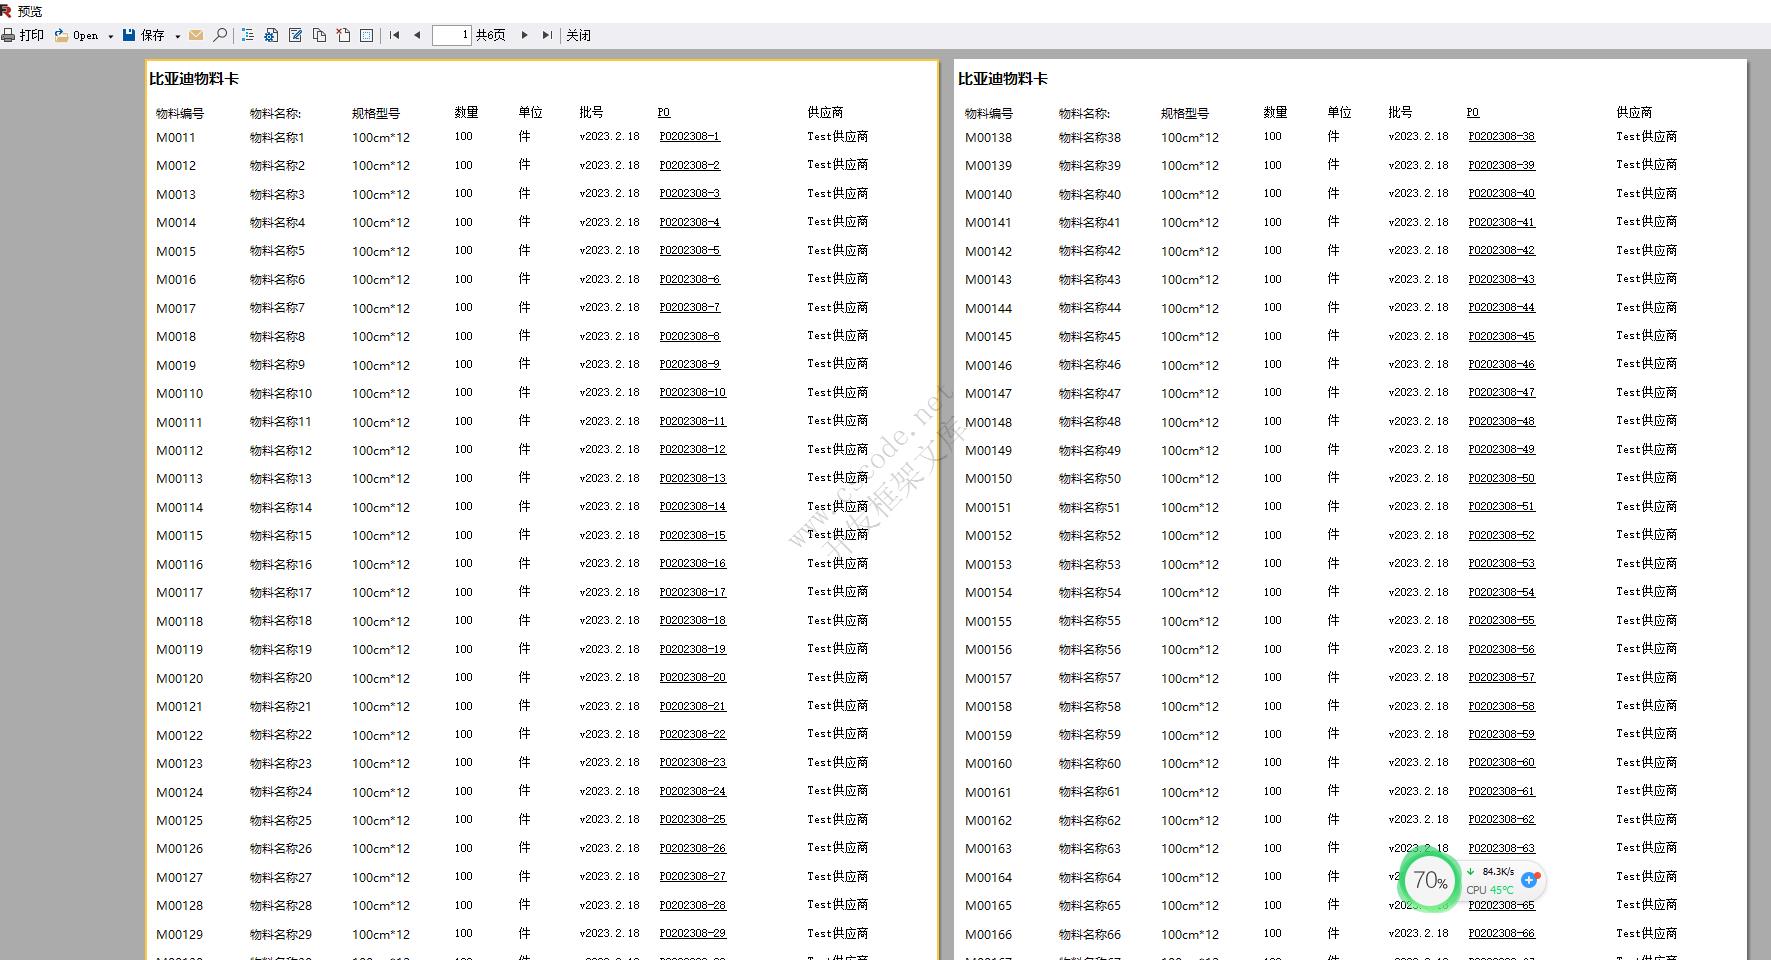Click the edit page pencil icon
This screenshot has height=960, width=1771.
(x=295, y=35)
